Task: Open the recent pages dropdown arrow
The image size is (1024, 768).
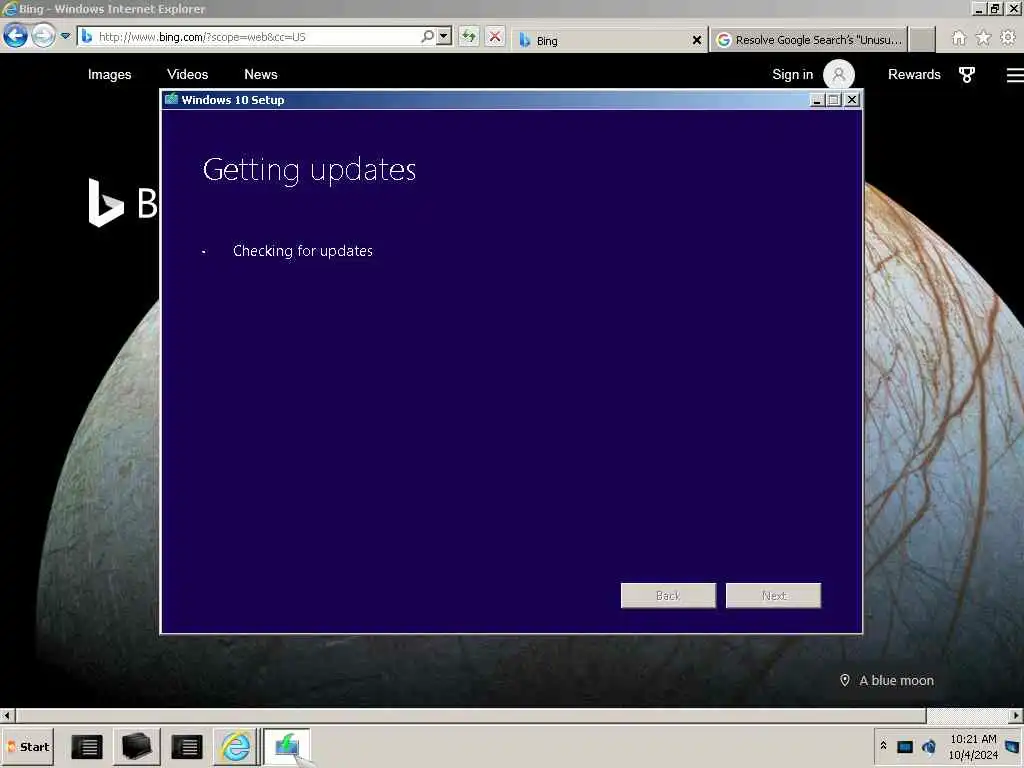Action: (65, 36)
